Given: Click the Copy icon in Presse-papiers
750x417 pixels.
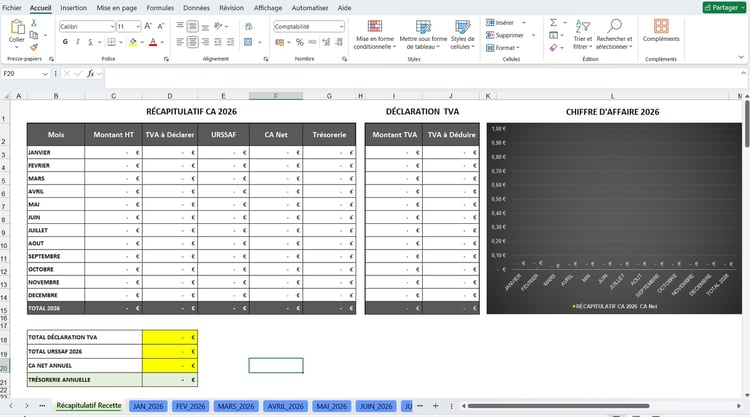Looking at the screenshot, I should (x=33, y=35).
